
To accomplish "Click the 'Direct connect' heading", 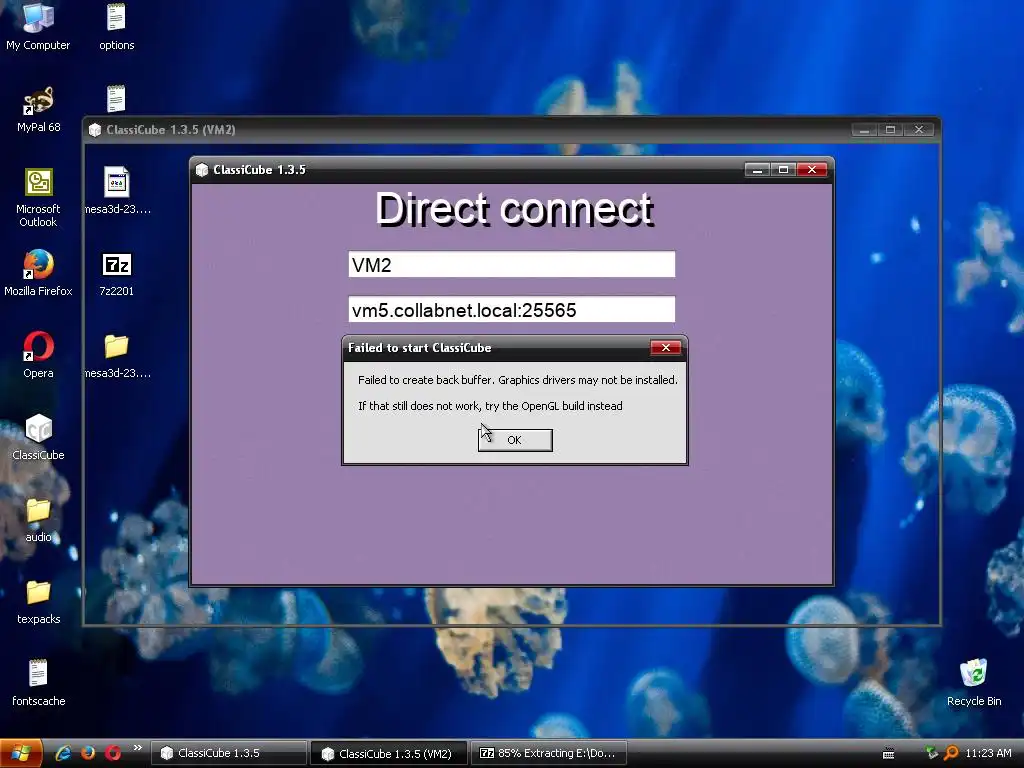I will (x=514, y=210).
